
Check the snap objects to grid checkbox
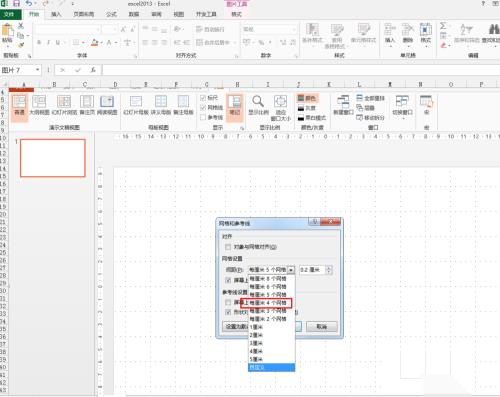tap(228, 247)
